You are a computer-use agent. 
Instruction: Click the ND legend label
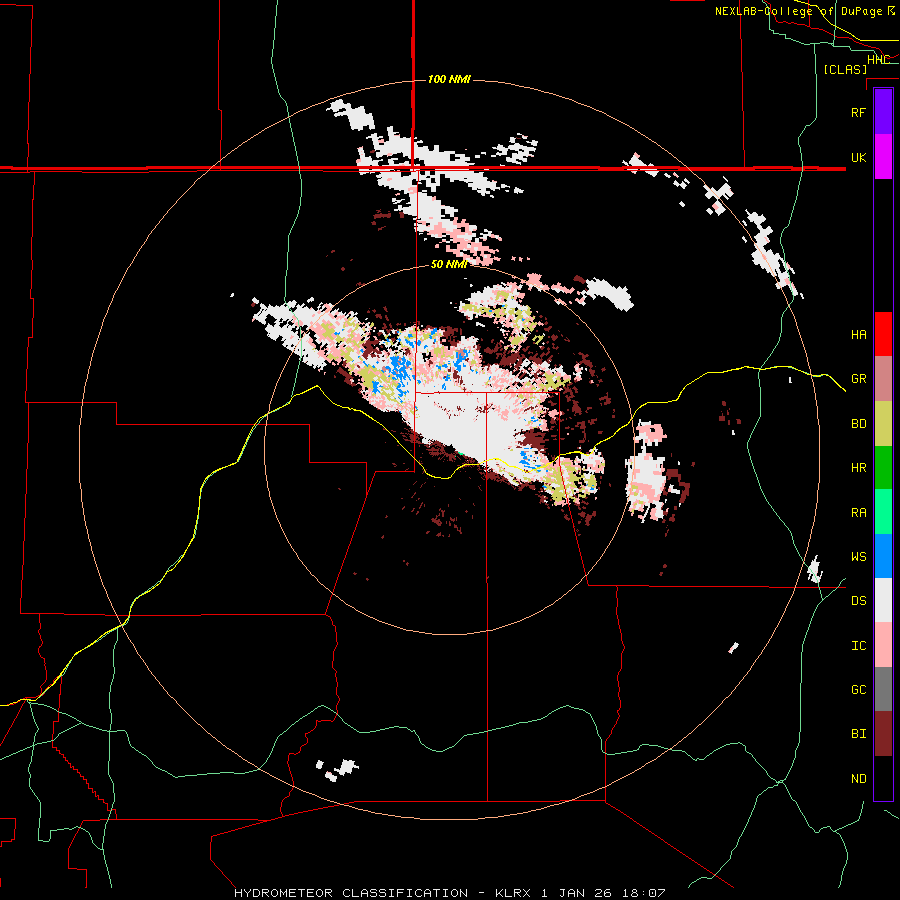coord(858,779)
